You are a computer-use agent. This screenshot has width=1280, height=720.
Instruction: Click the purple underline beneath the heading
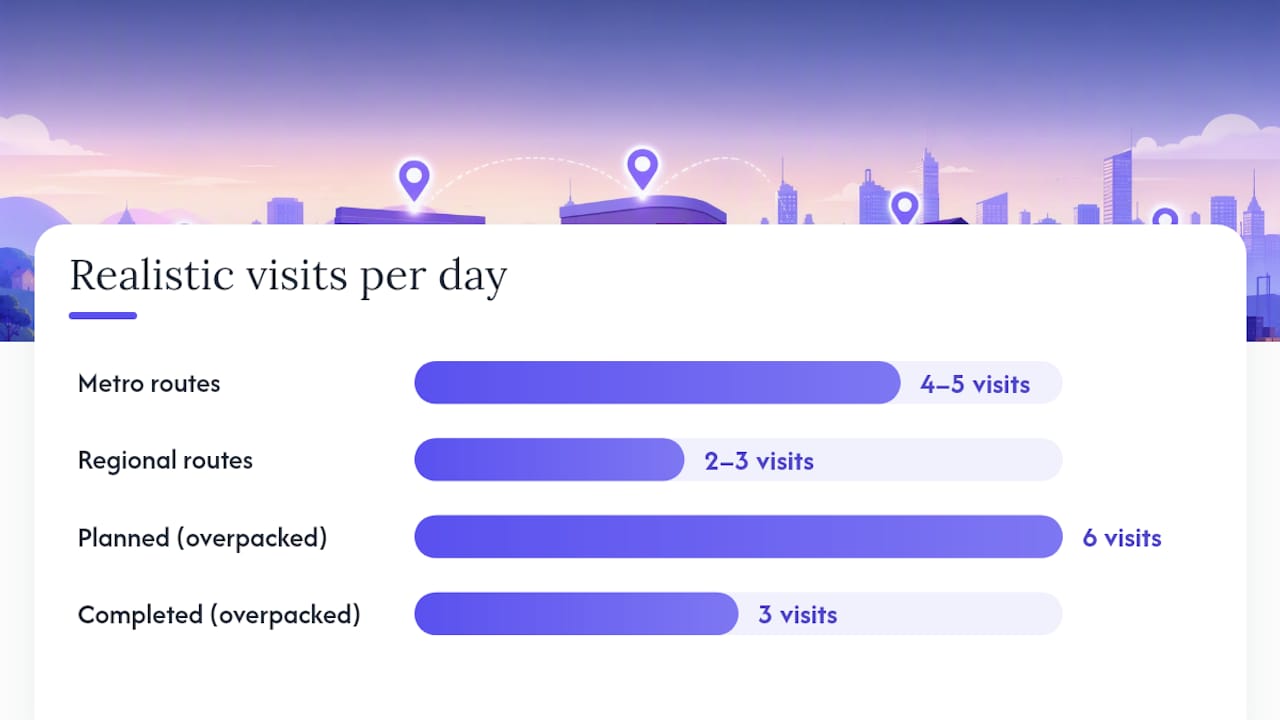[x=103, y=316]
